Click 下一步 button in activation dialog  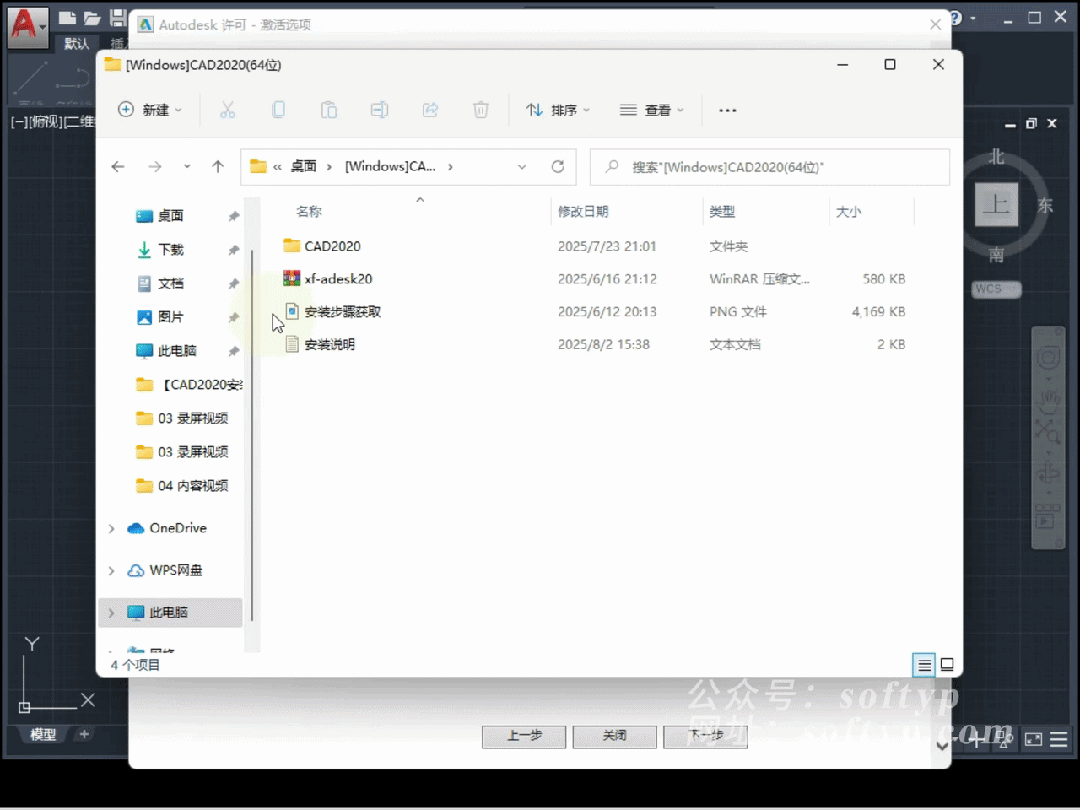(705, 736)
